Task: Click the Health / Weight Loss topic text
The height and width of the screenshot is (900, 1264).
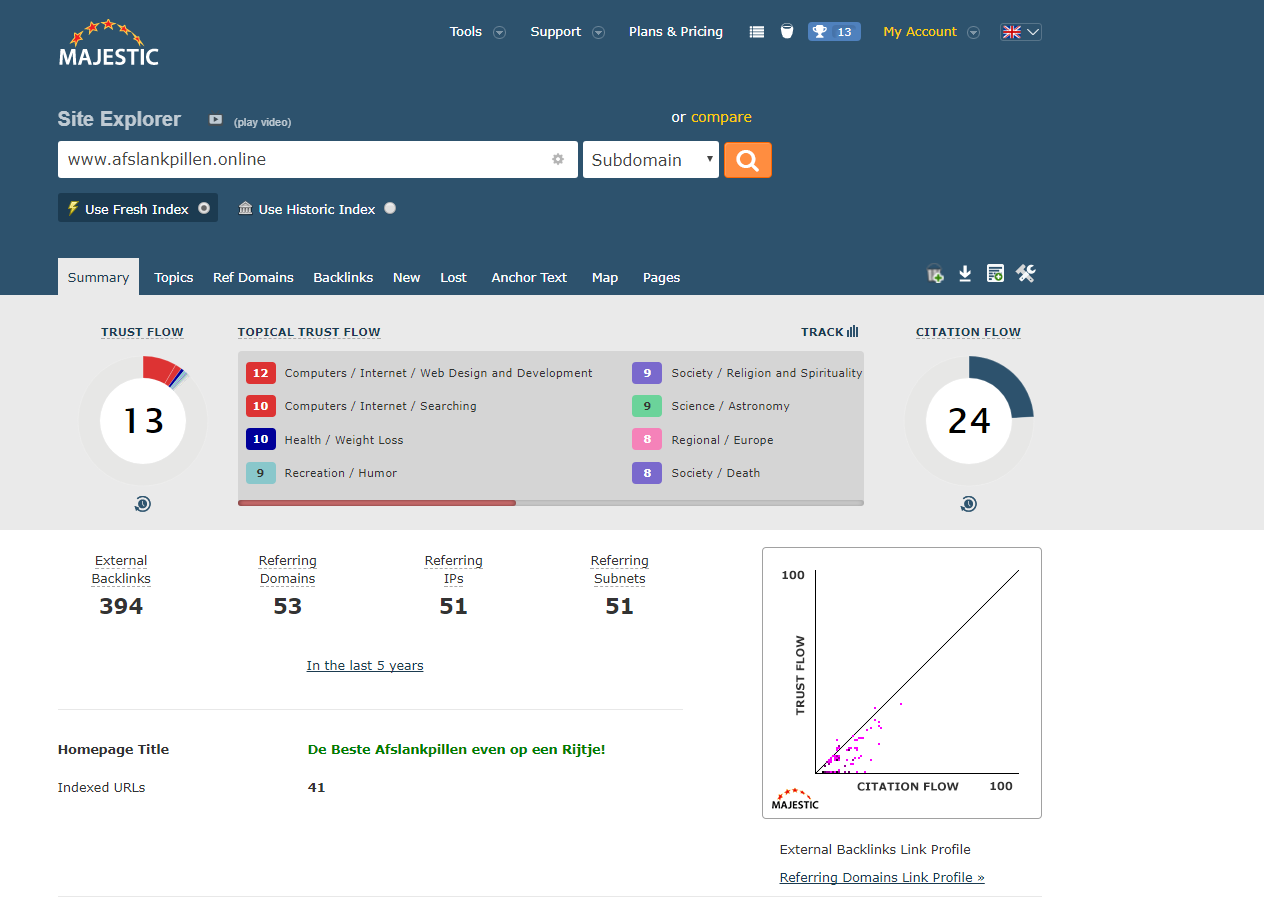Action: point(344,440)
